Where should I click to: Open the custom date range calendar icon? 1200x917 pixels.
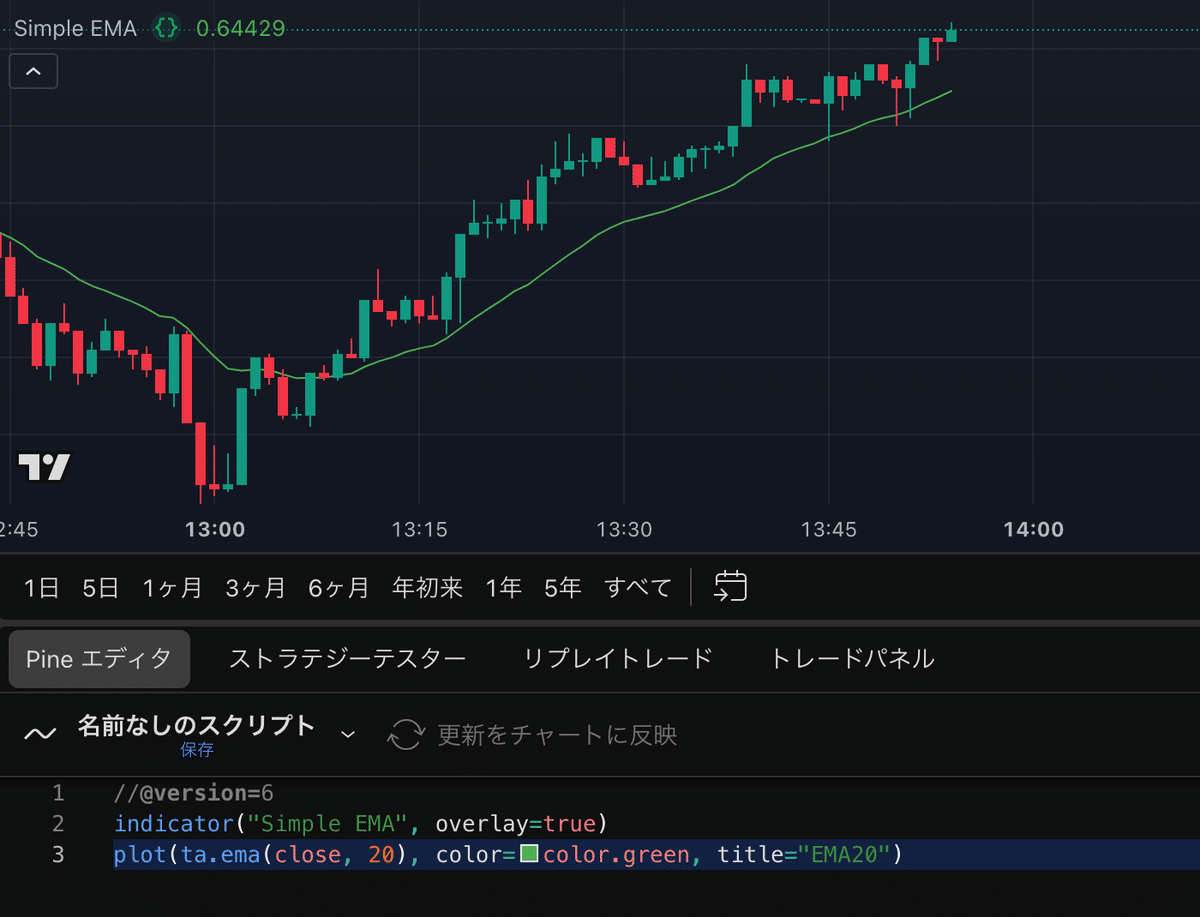(x=731, y=587)
